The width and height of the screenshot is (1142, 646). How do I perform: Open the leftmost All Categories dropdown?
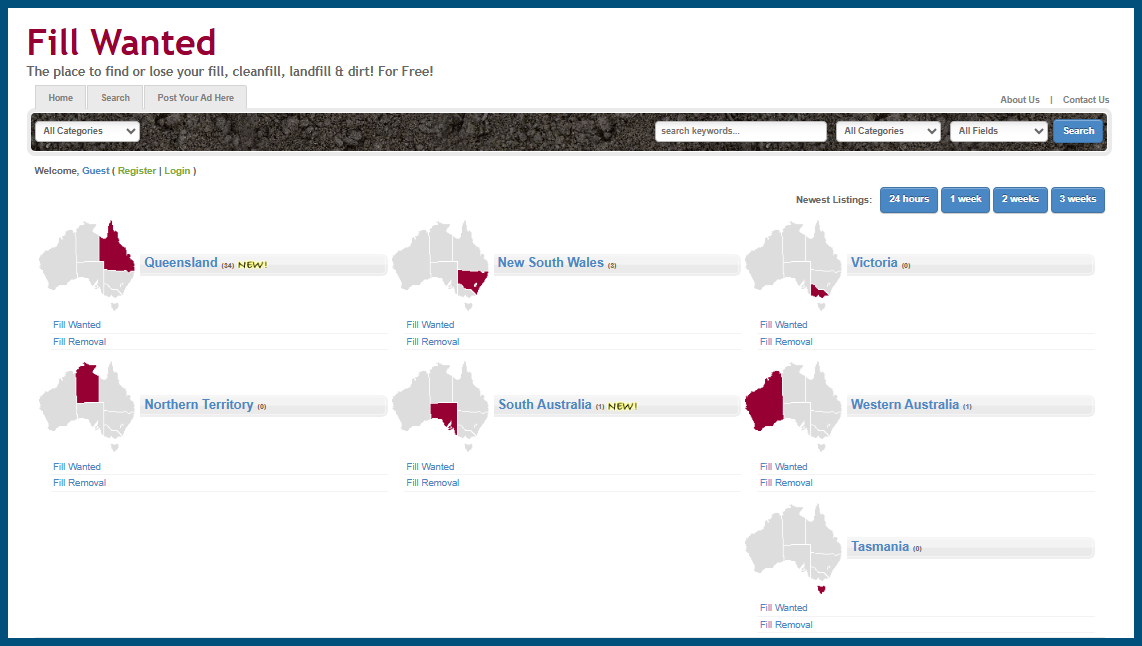[87, 131]
